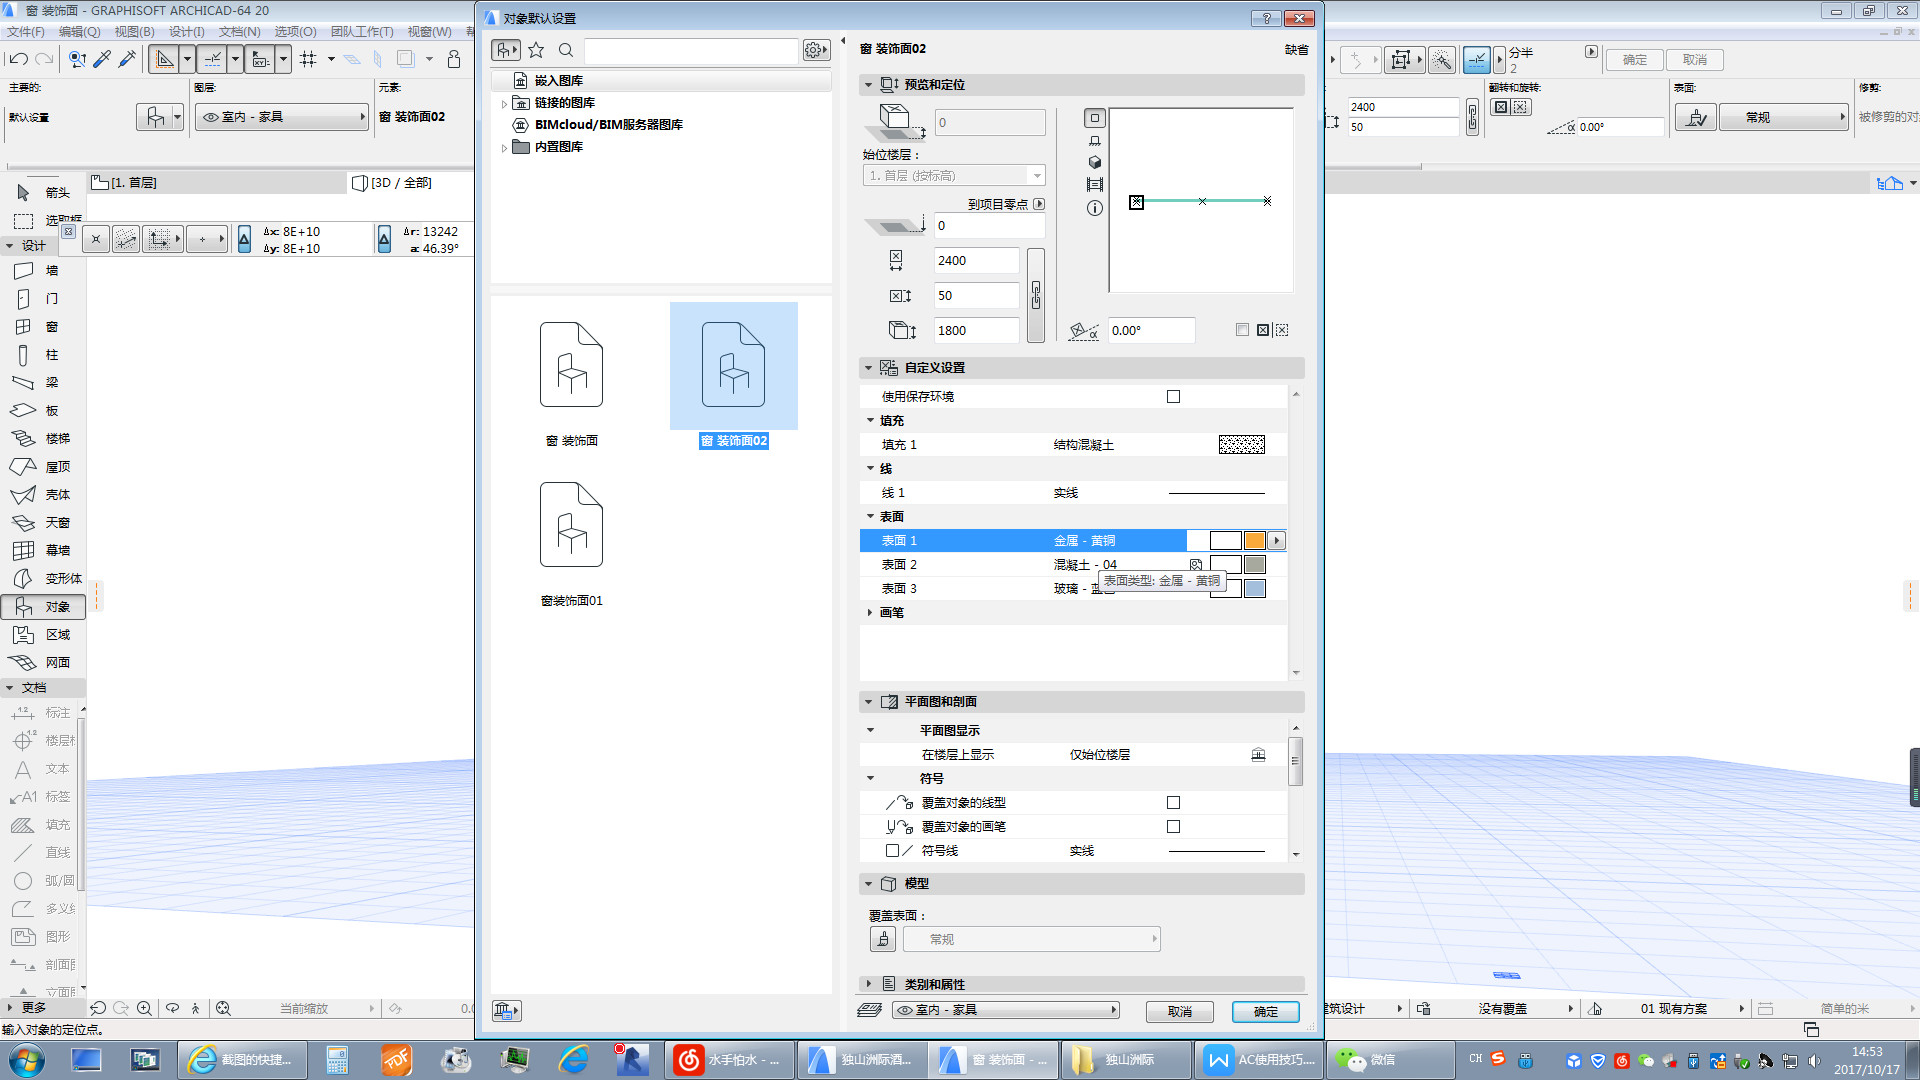Click the 确定 button in dialog
1920x1080 pixels.
[1265, 1012]
